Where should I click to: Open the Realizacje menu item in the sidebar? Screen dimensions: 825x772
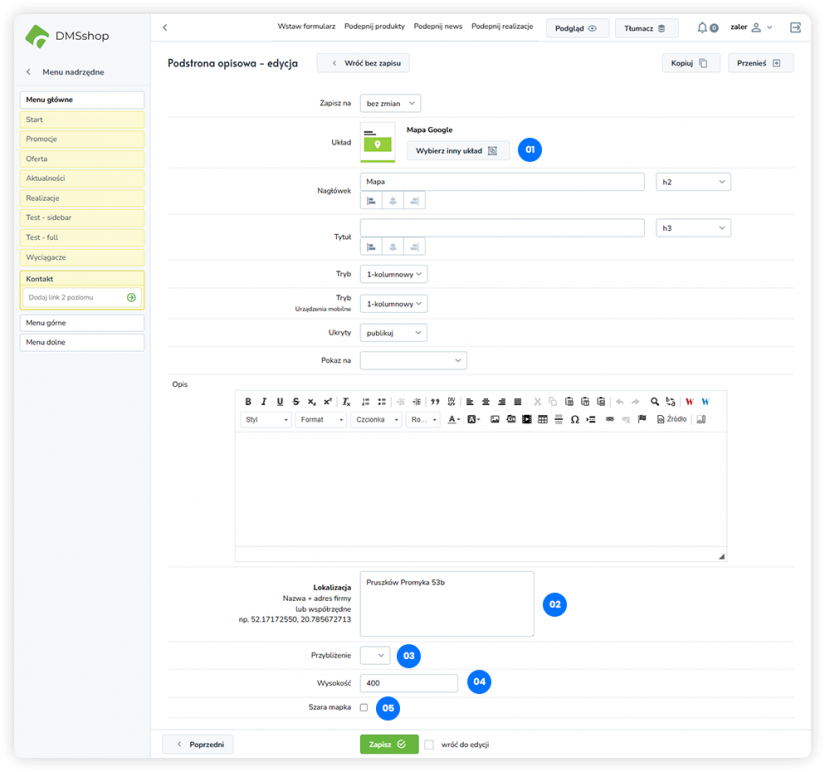[x=82, y=198]
